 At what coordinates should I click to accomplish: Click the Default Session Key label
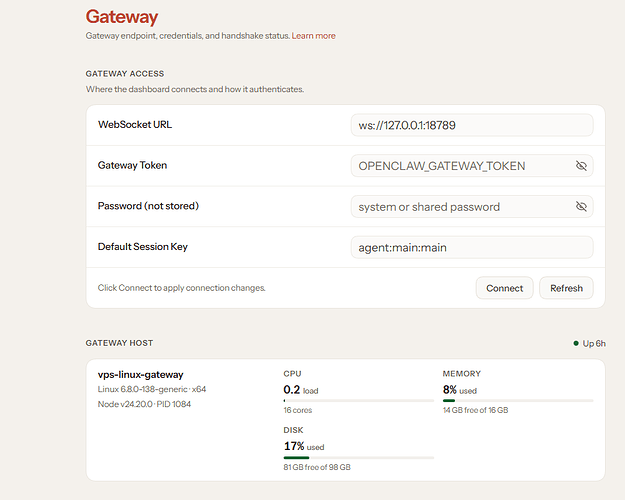pyautogui.click(x=143, y=247)
